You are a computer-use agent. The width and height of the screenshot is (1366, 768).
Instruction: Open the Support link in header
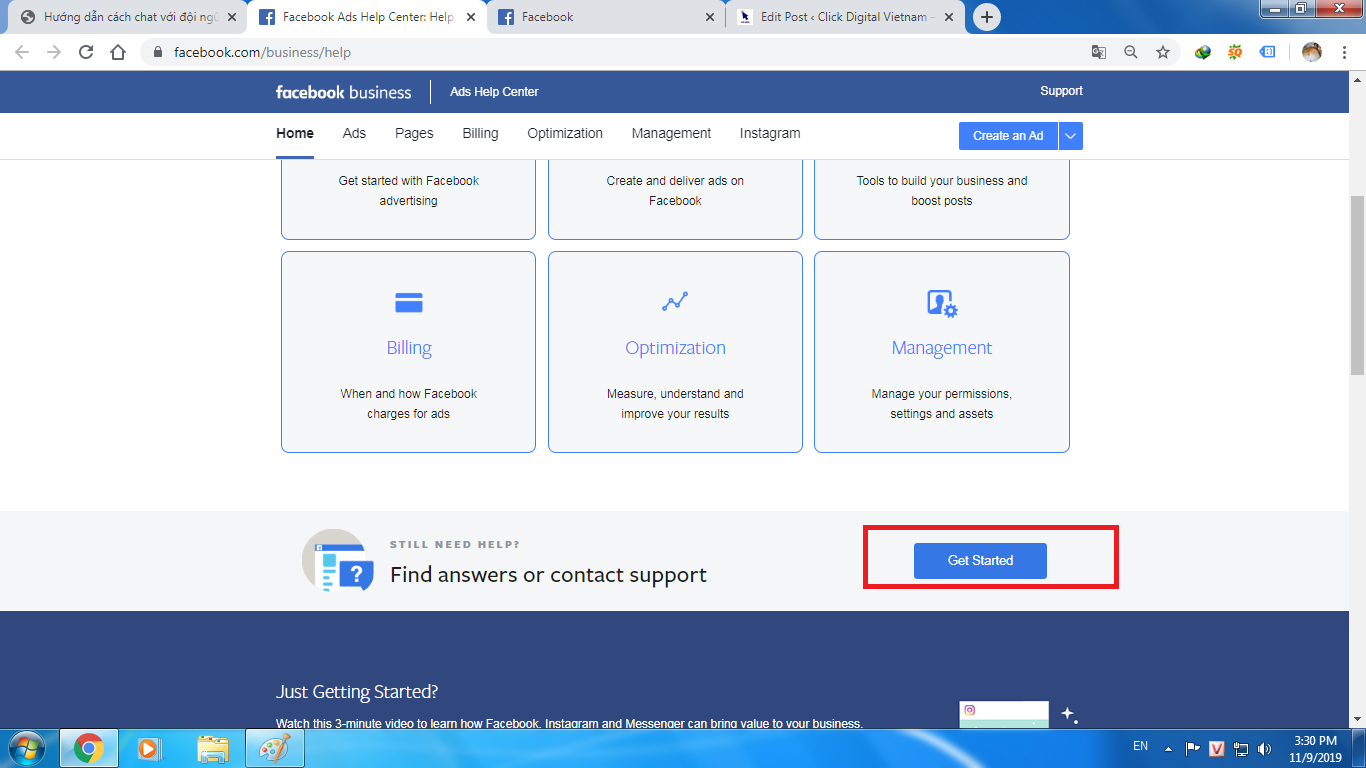point(1061,91)
